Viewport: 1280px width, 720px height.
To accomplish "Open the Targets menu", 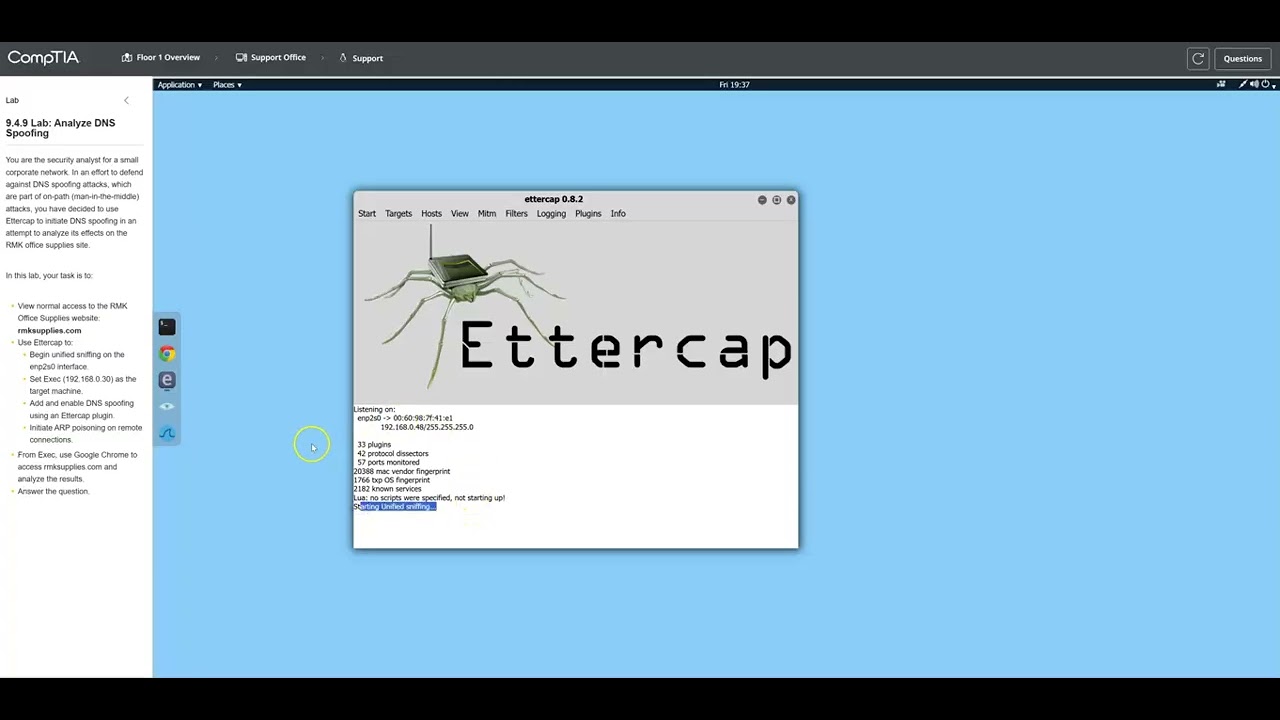I will tap(398, 214).
